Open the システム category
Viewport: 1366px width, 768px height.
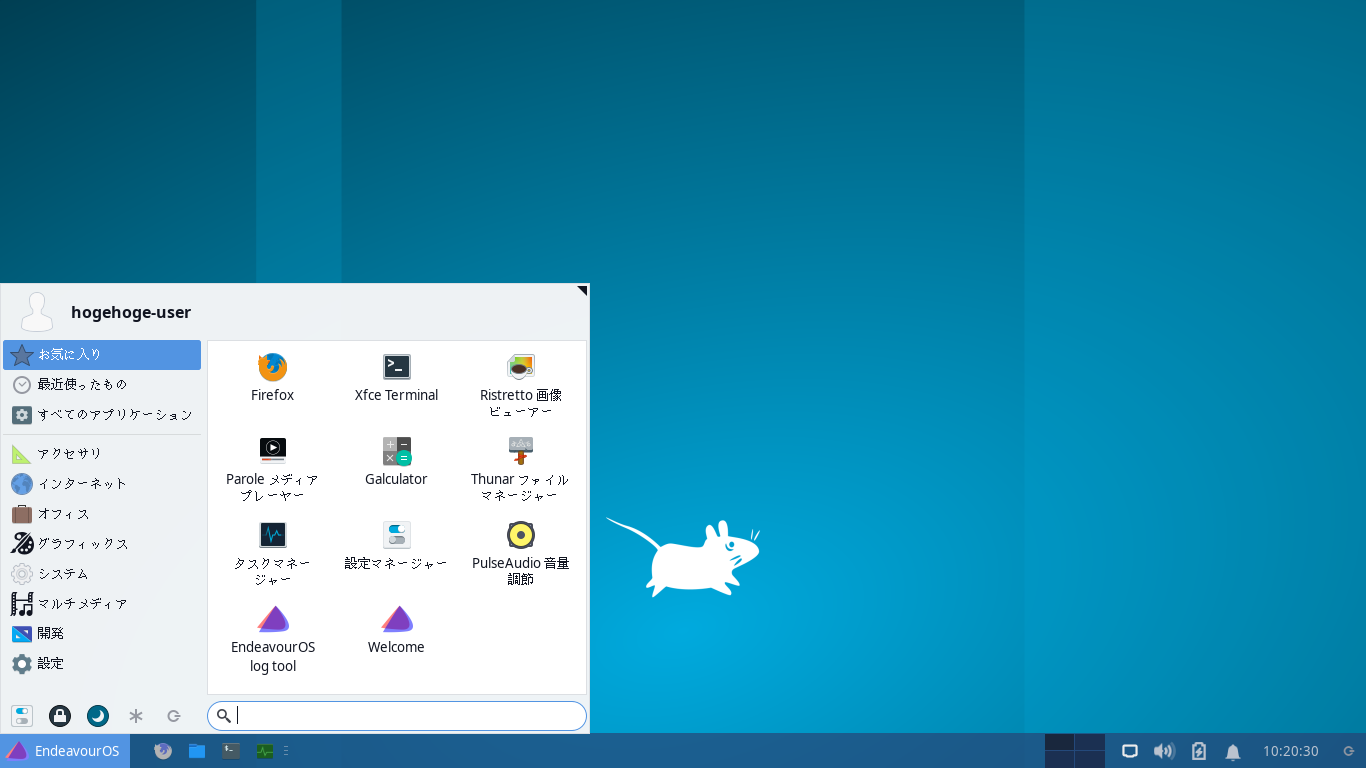(102, 574)
